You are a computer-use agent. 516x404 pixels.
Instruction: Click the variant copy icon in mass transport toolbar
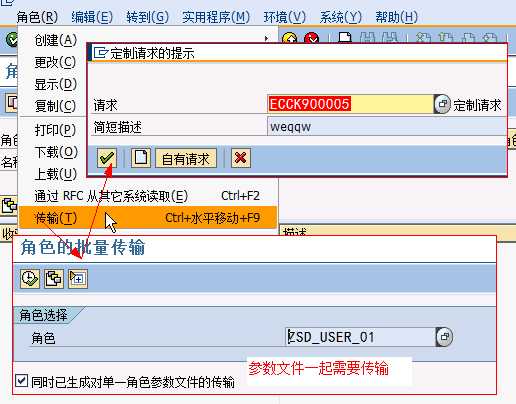[54, 279]
